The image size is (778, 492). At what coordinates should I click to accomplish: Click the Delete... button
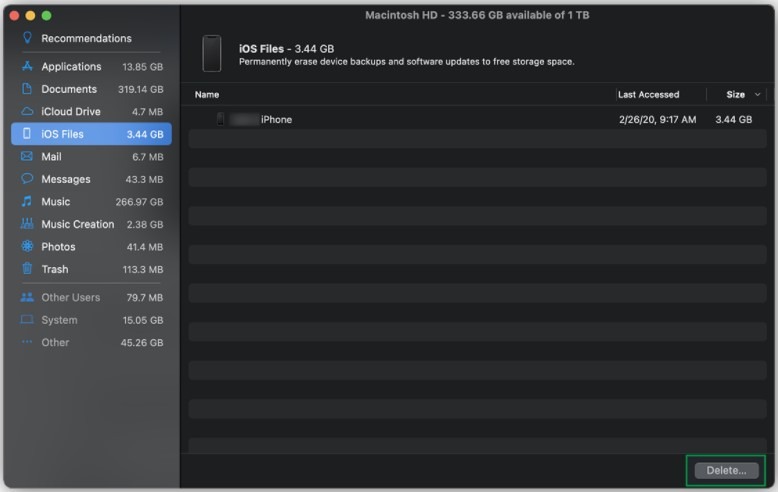click(726, 470)
